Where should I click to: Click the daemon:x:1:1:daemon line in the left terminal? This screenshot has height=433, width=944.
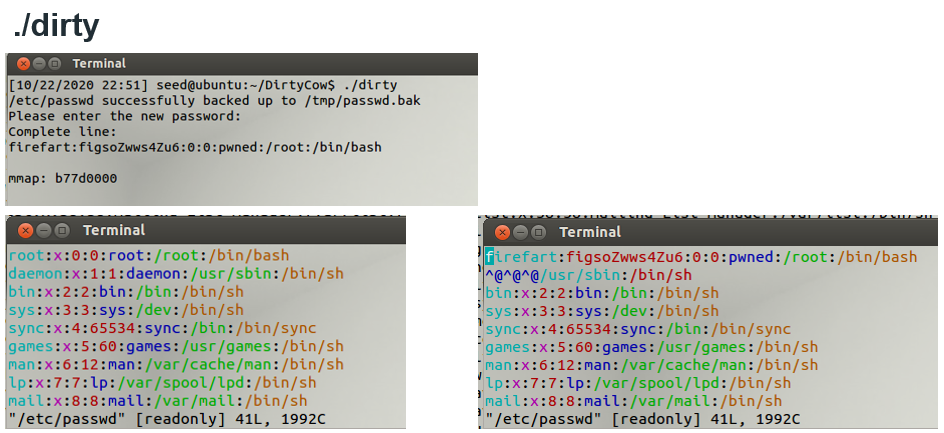point(176,273)
